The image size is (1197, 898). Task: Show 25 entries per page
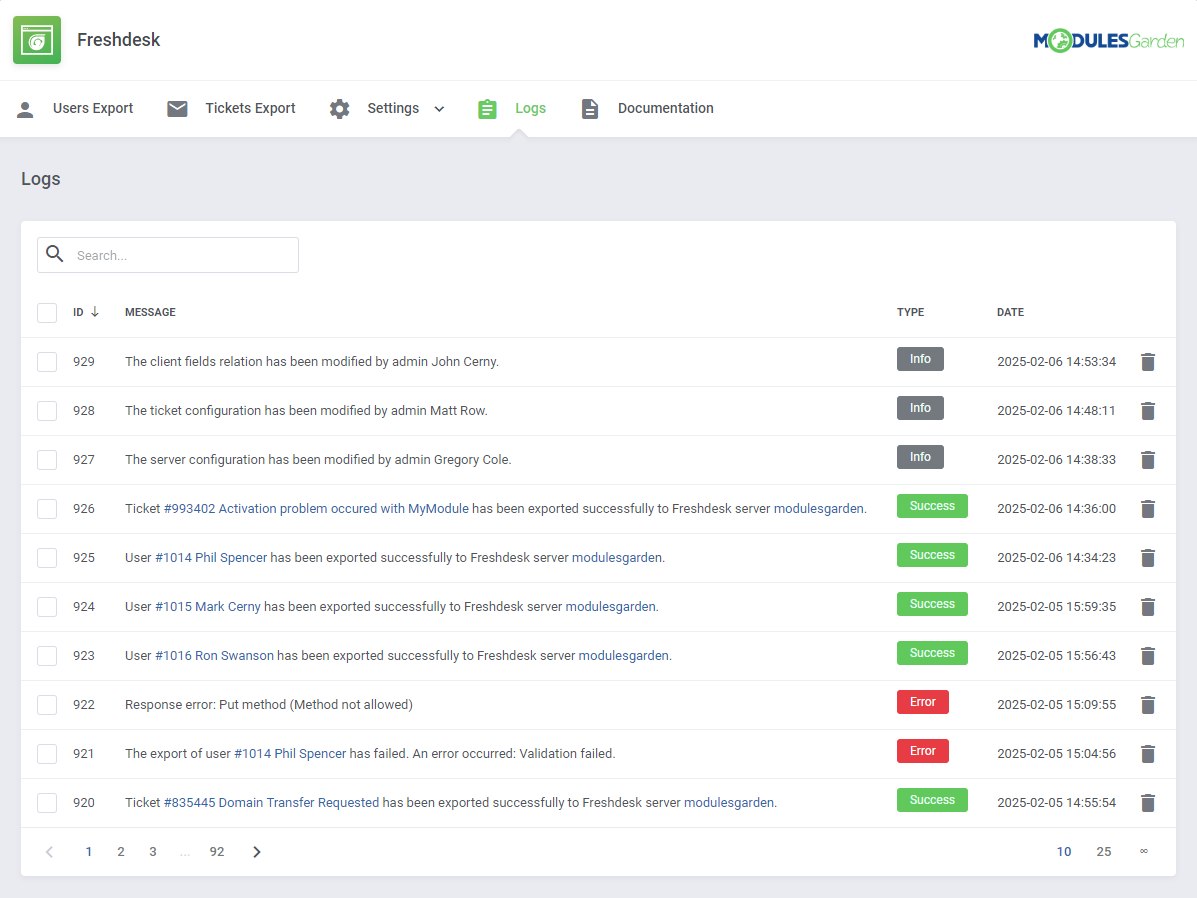(x=1103, y=851)
